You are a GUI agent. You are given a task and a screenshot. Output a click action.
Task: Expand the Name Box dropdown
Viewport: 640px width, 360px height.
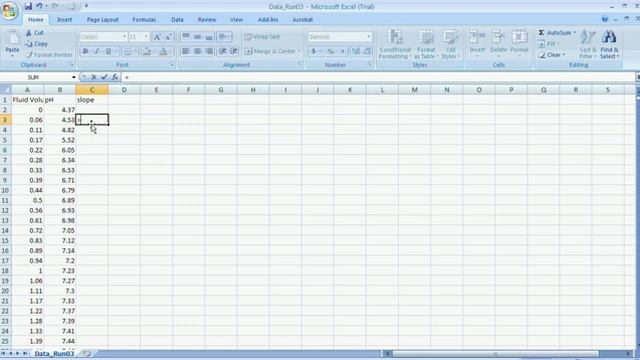73,77
